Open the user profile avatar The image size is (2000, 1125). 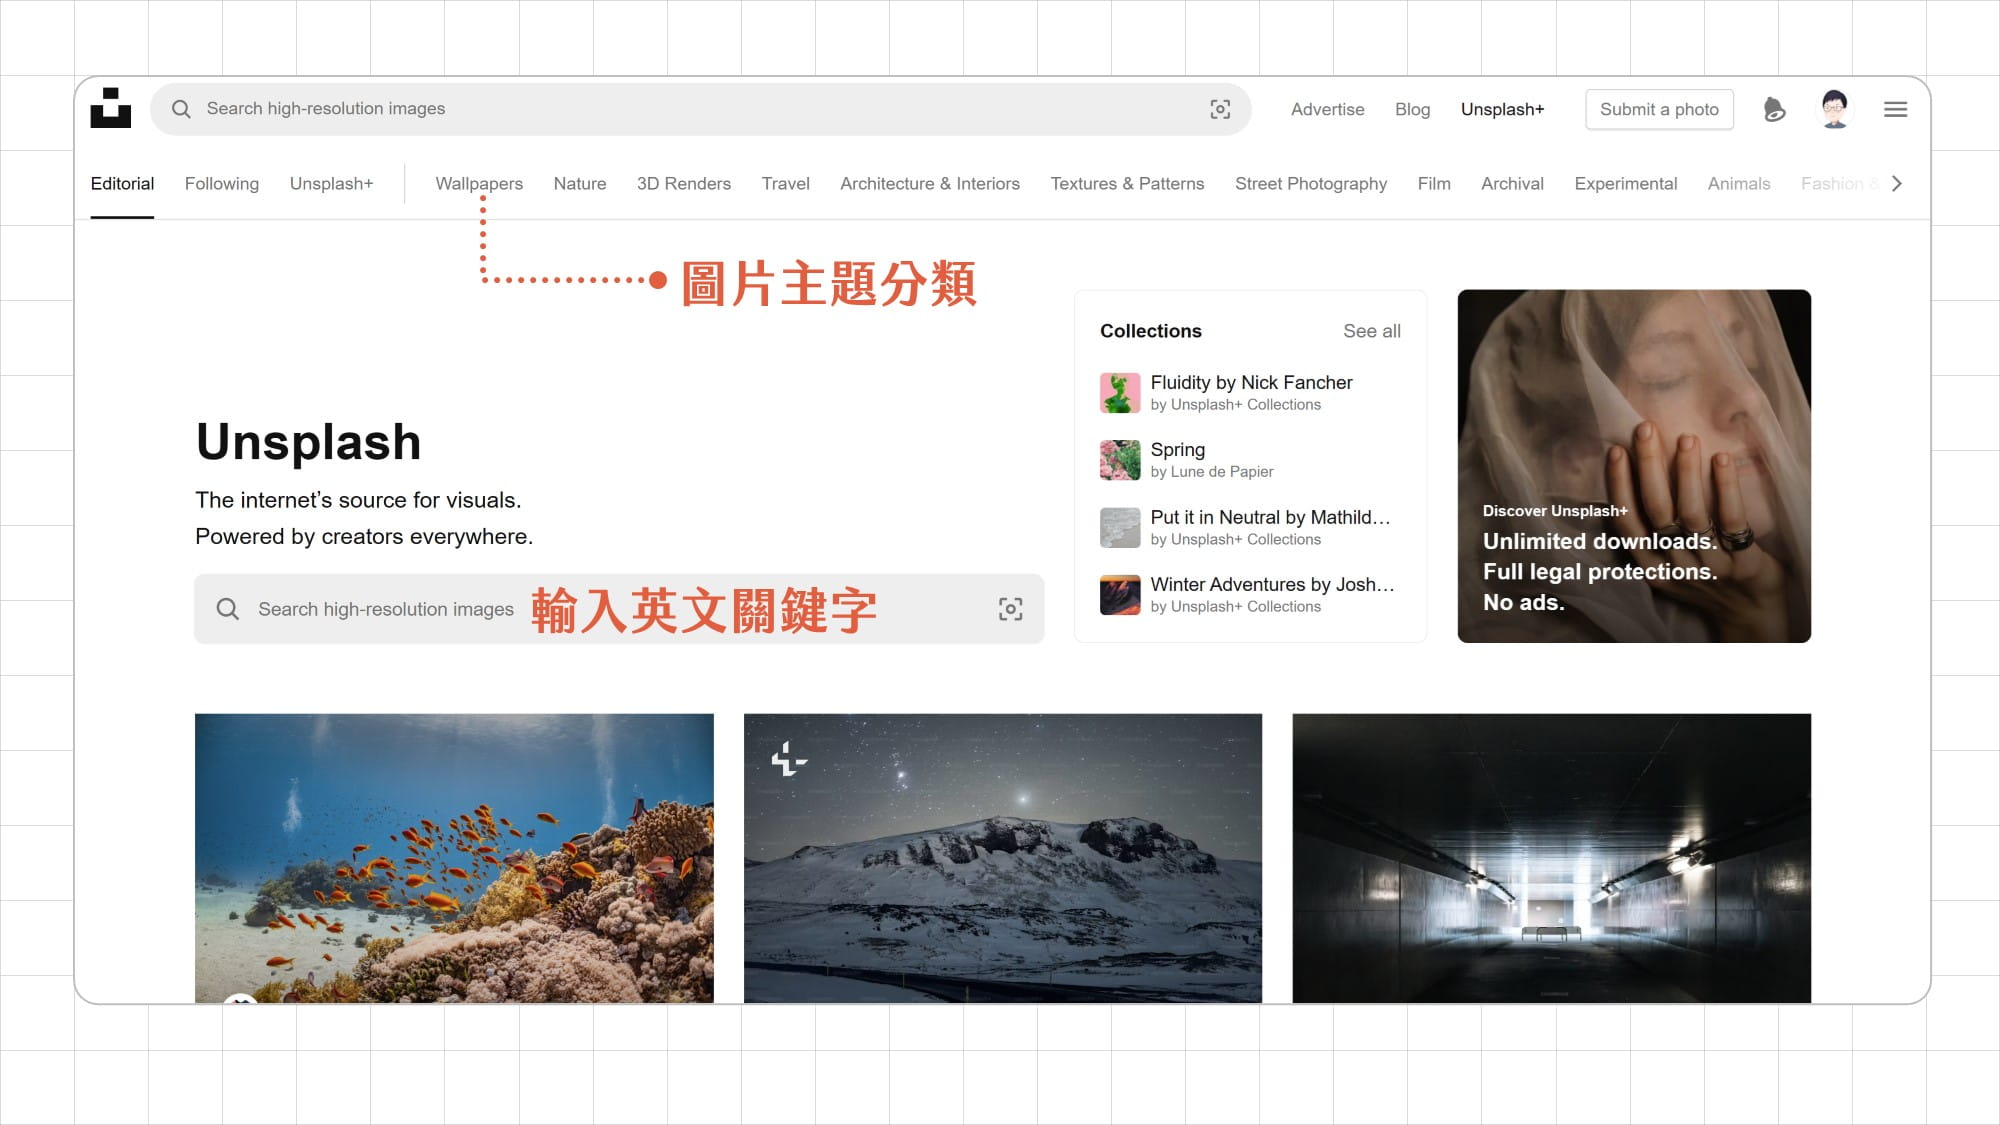pyautogui.click(x=1834, y=109)
